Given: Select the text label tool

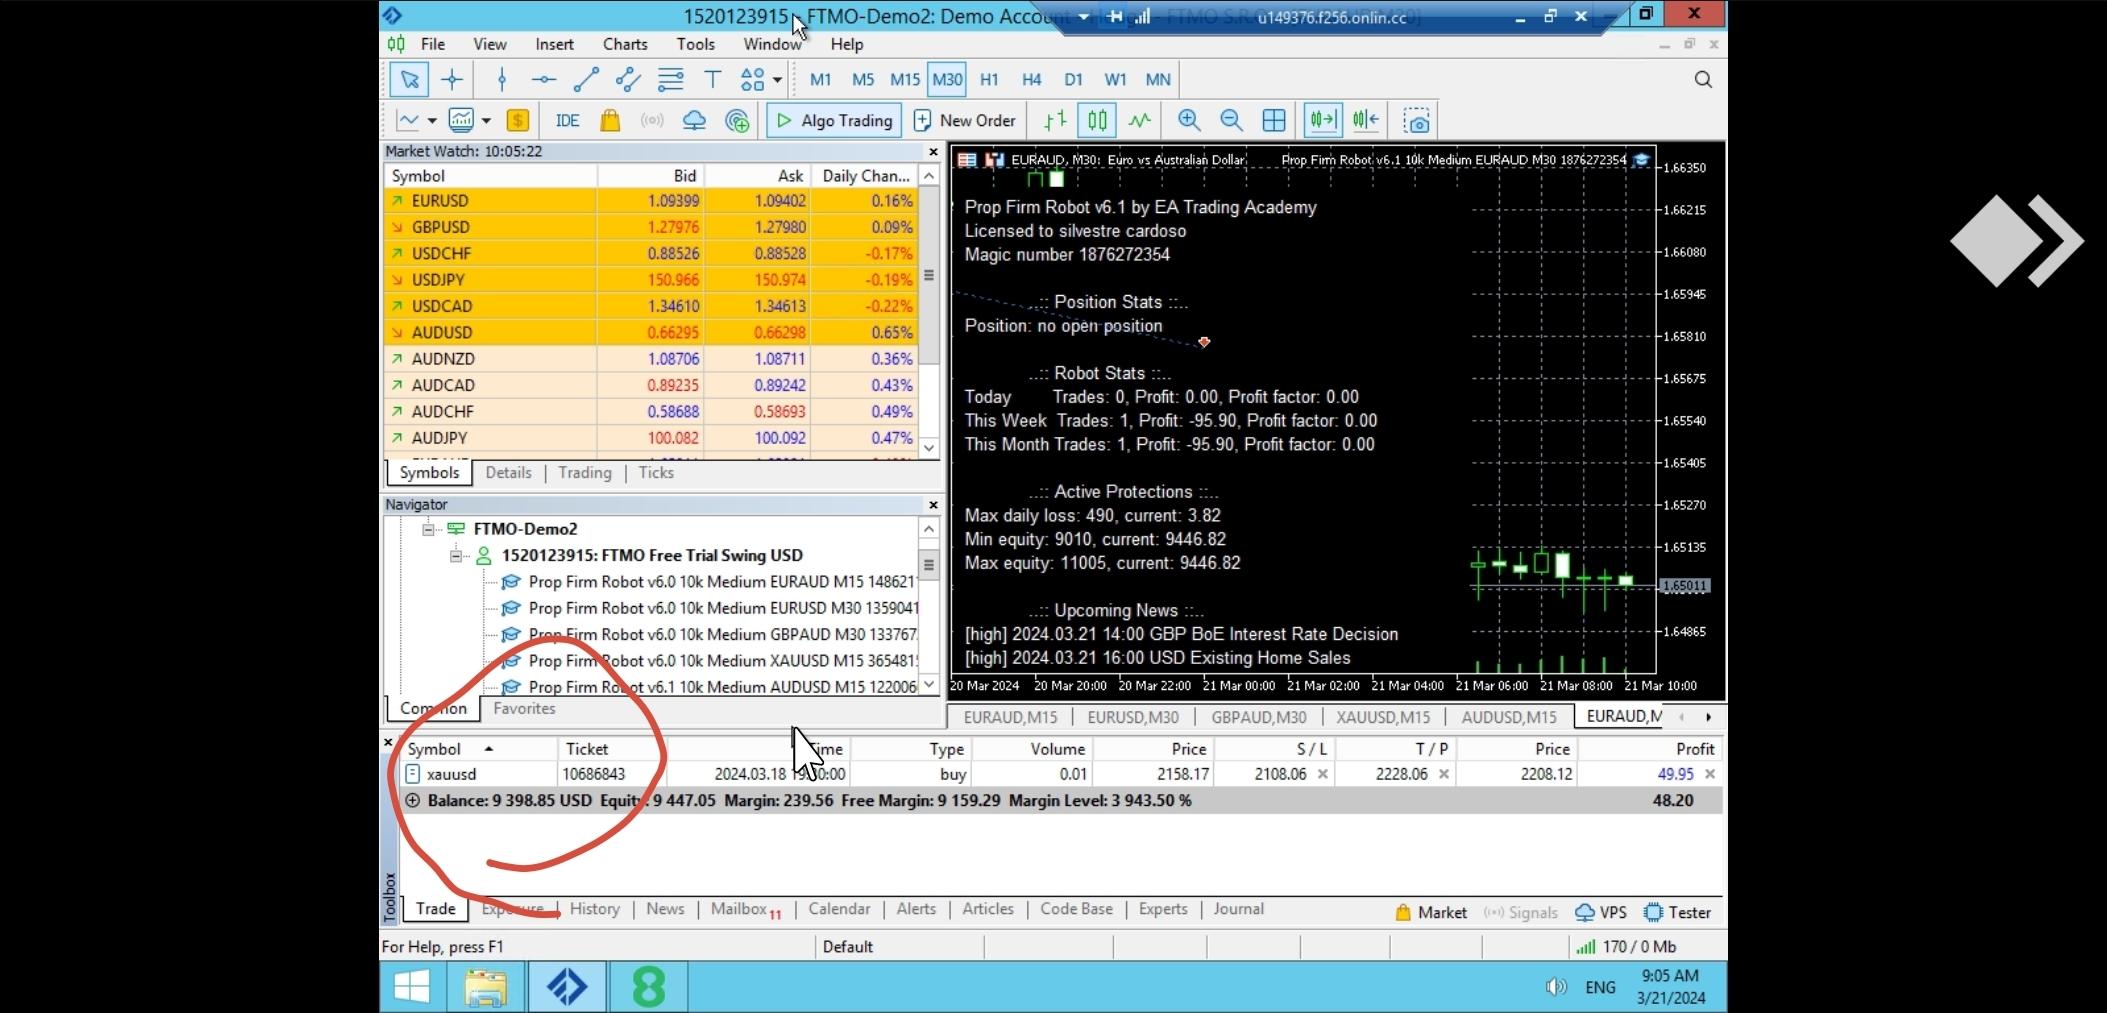Looking at the screenshot, I should (713, 80).
